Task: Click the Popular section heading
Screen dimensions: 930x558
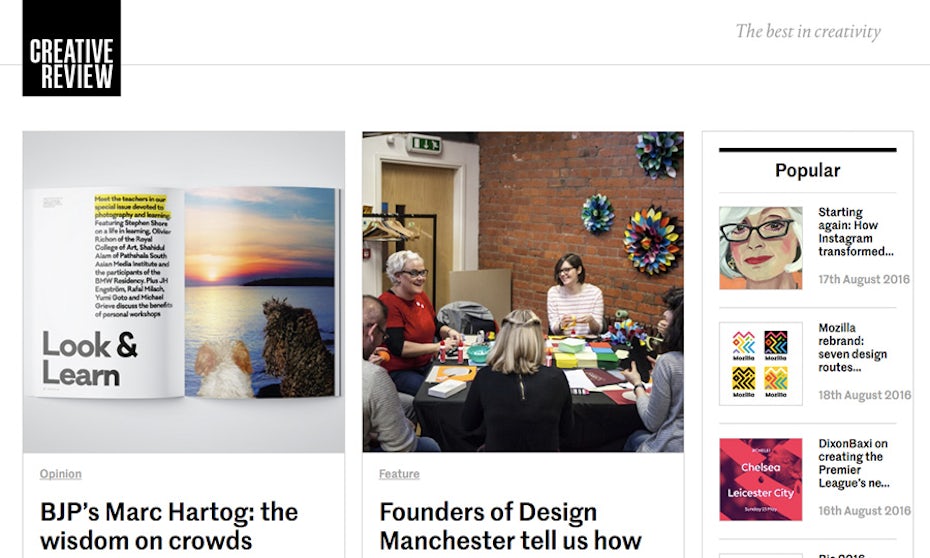Action: [807, 171]
